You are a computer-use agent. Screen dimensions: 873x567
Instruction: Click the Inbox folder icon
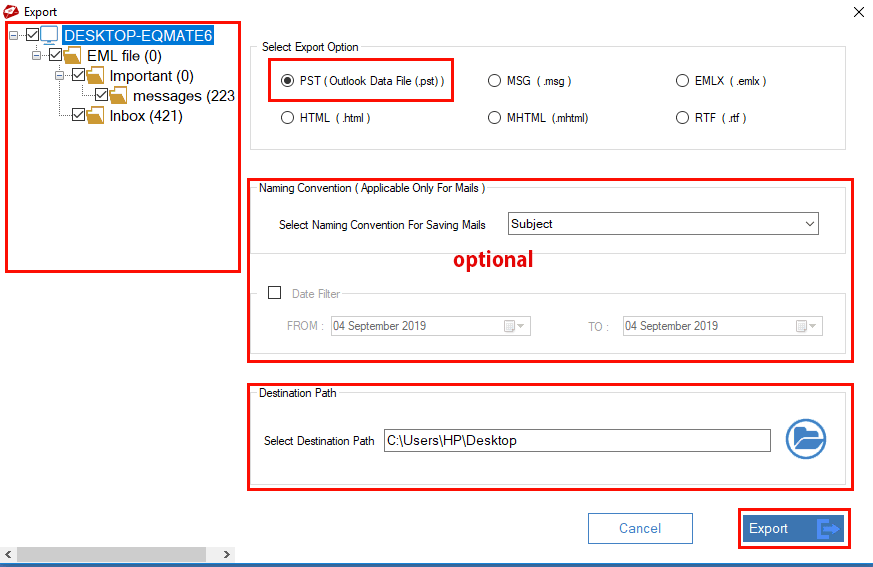click(x=95, y=116)
